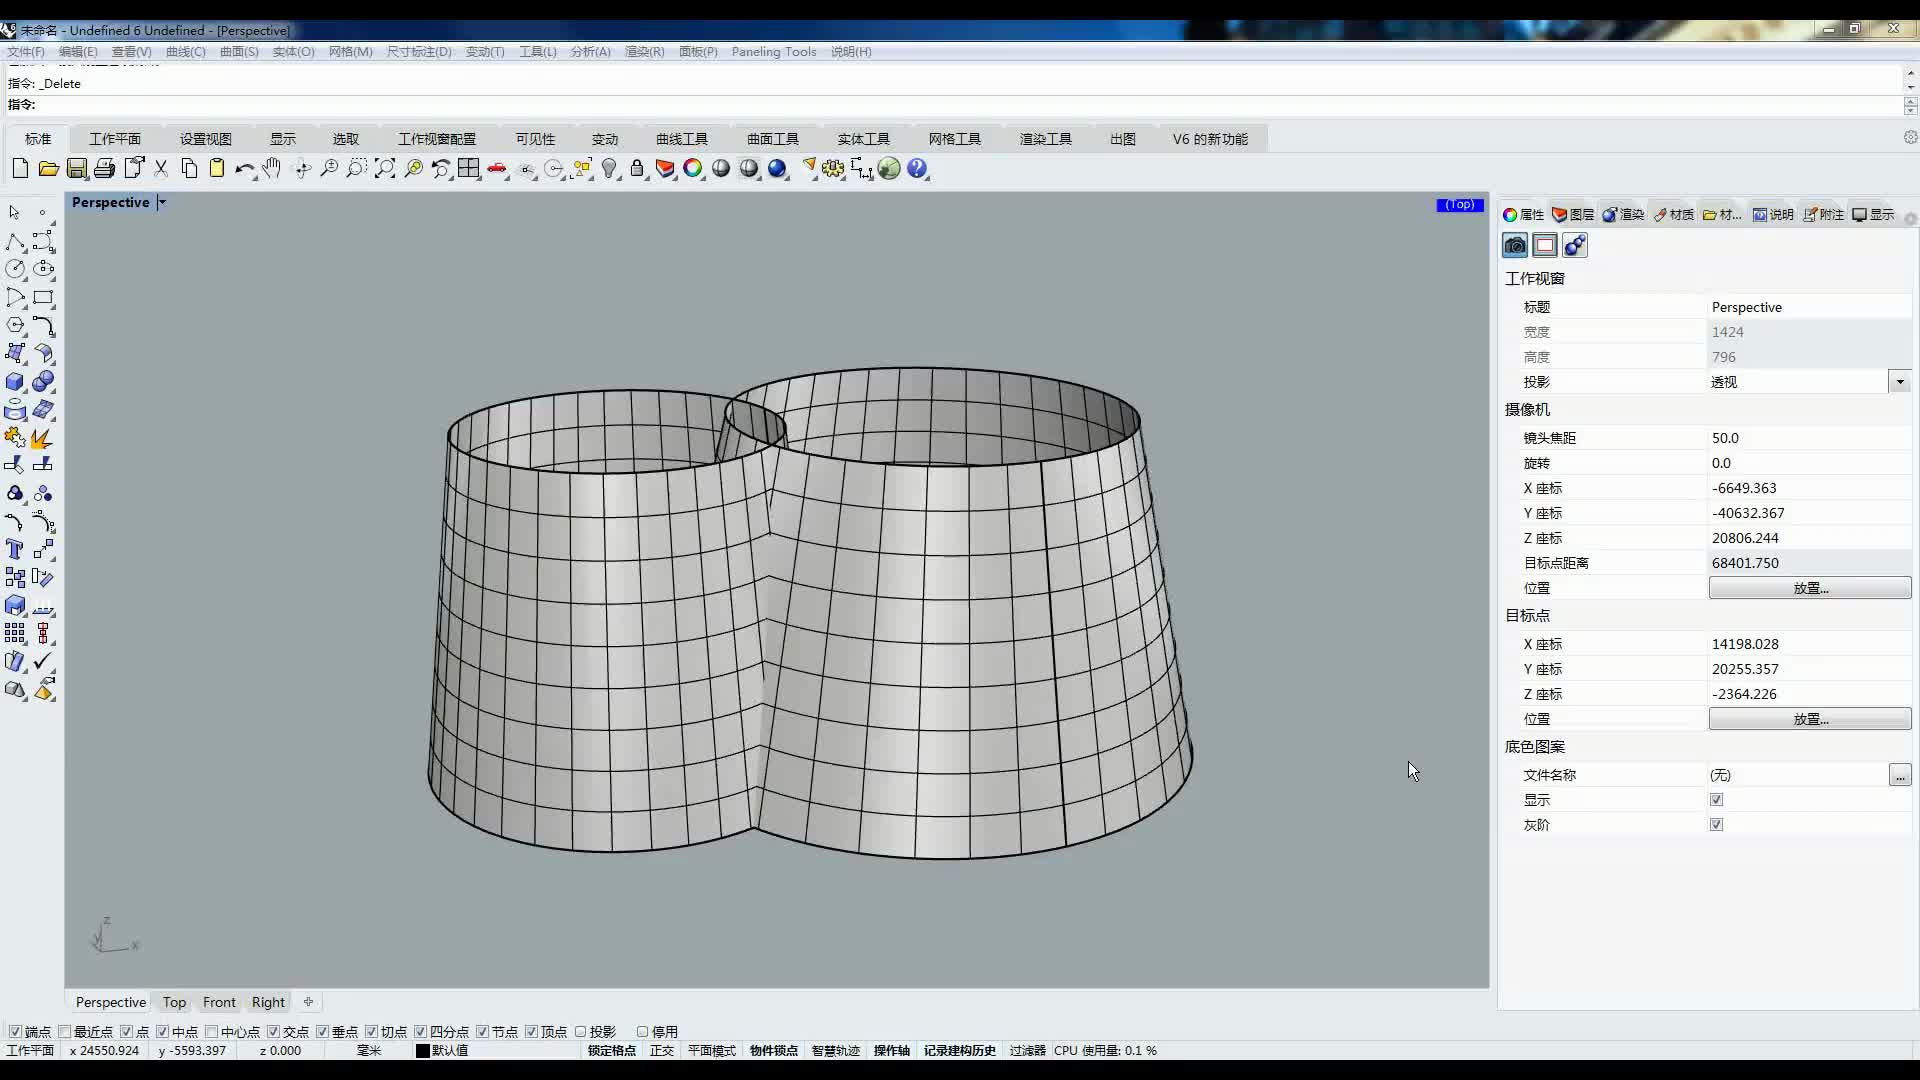Open the four viewports layout icon
Viewport: 1920px width, 1080px height.
coord(469,169)
